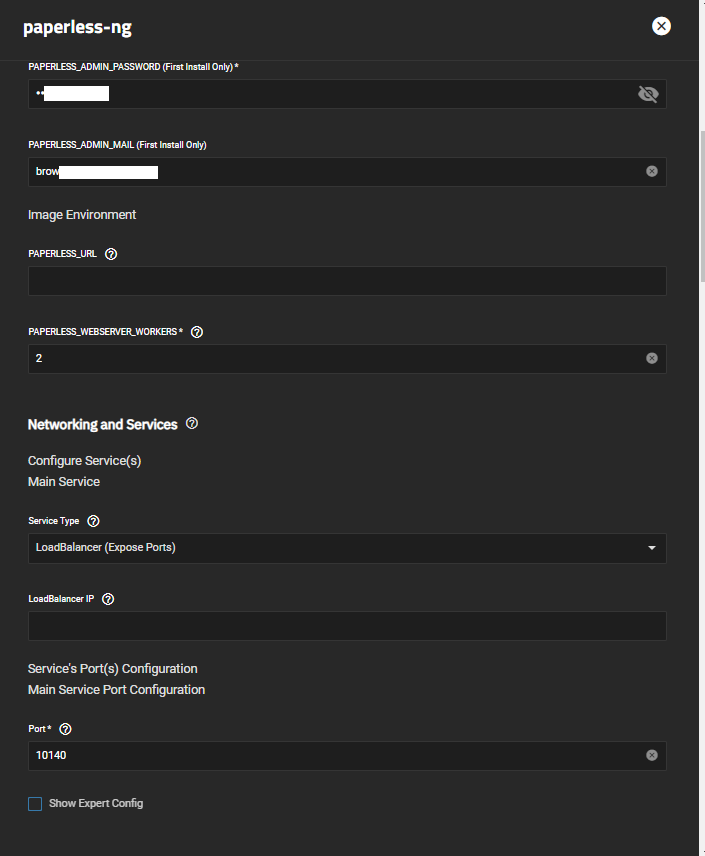Open help for Port field
Viewport: 705px width, 856px height.
tap(65, 729)
